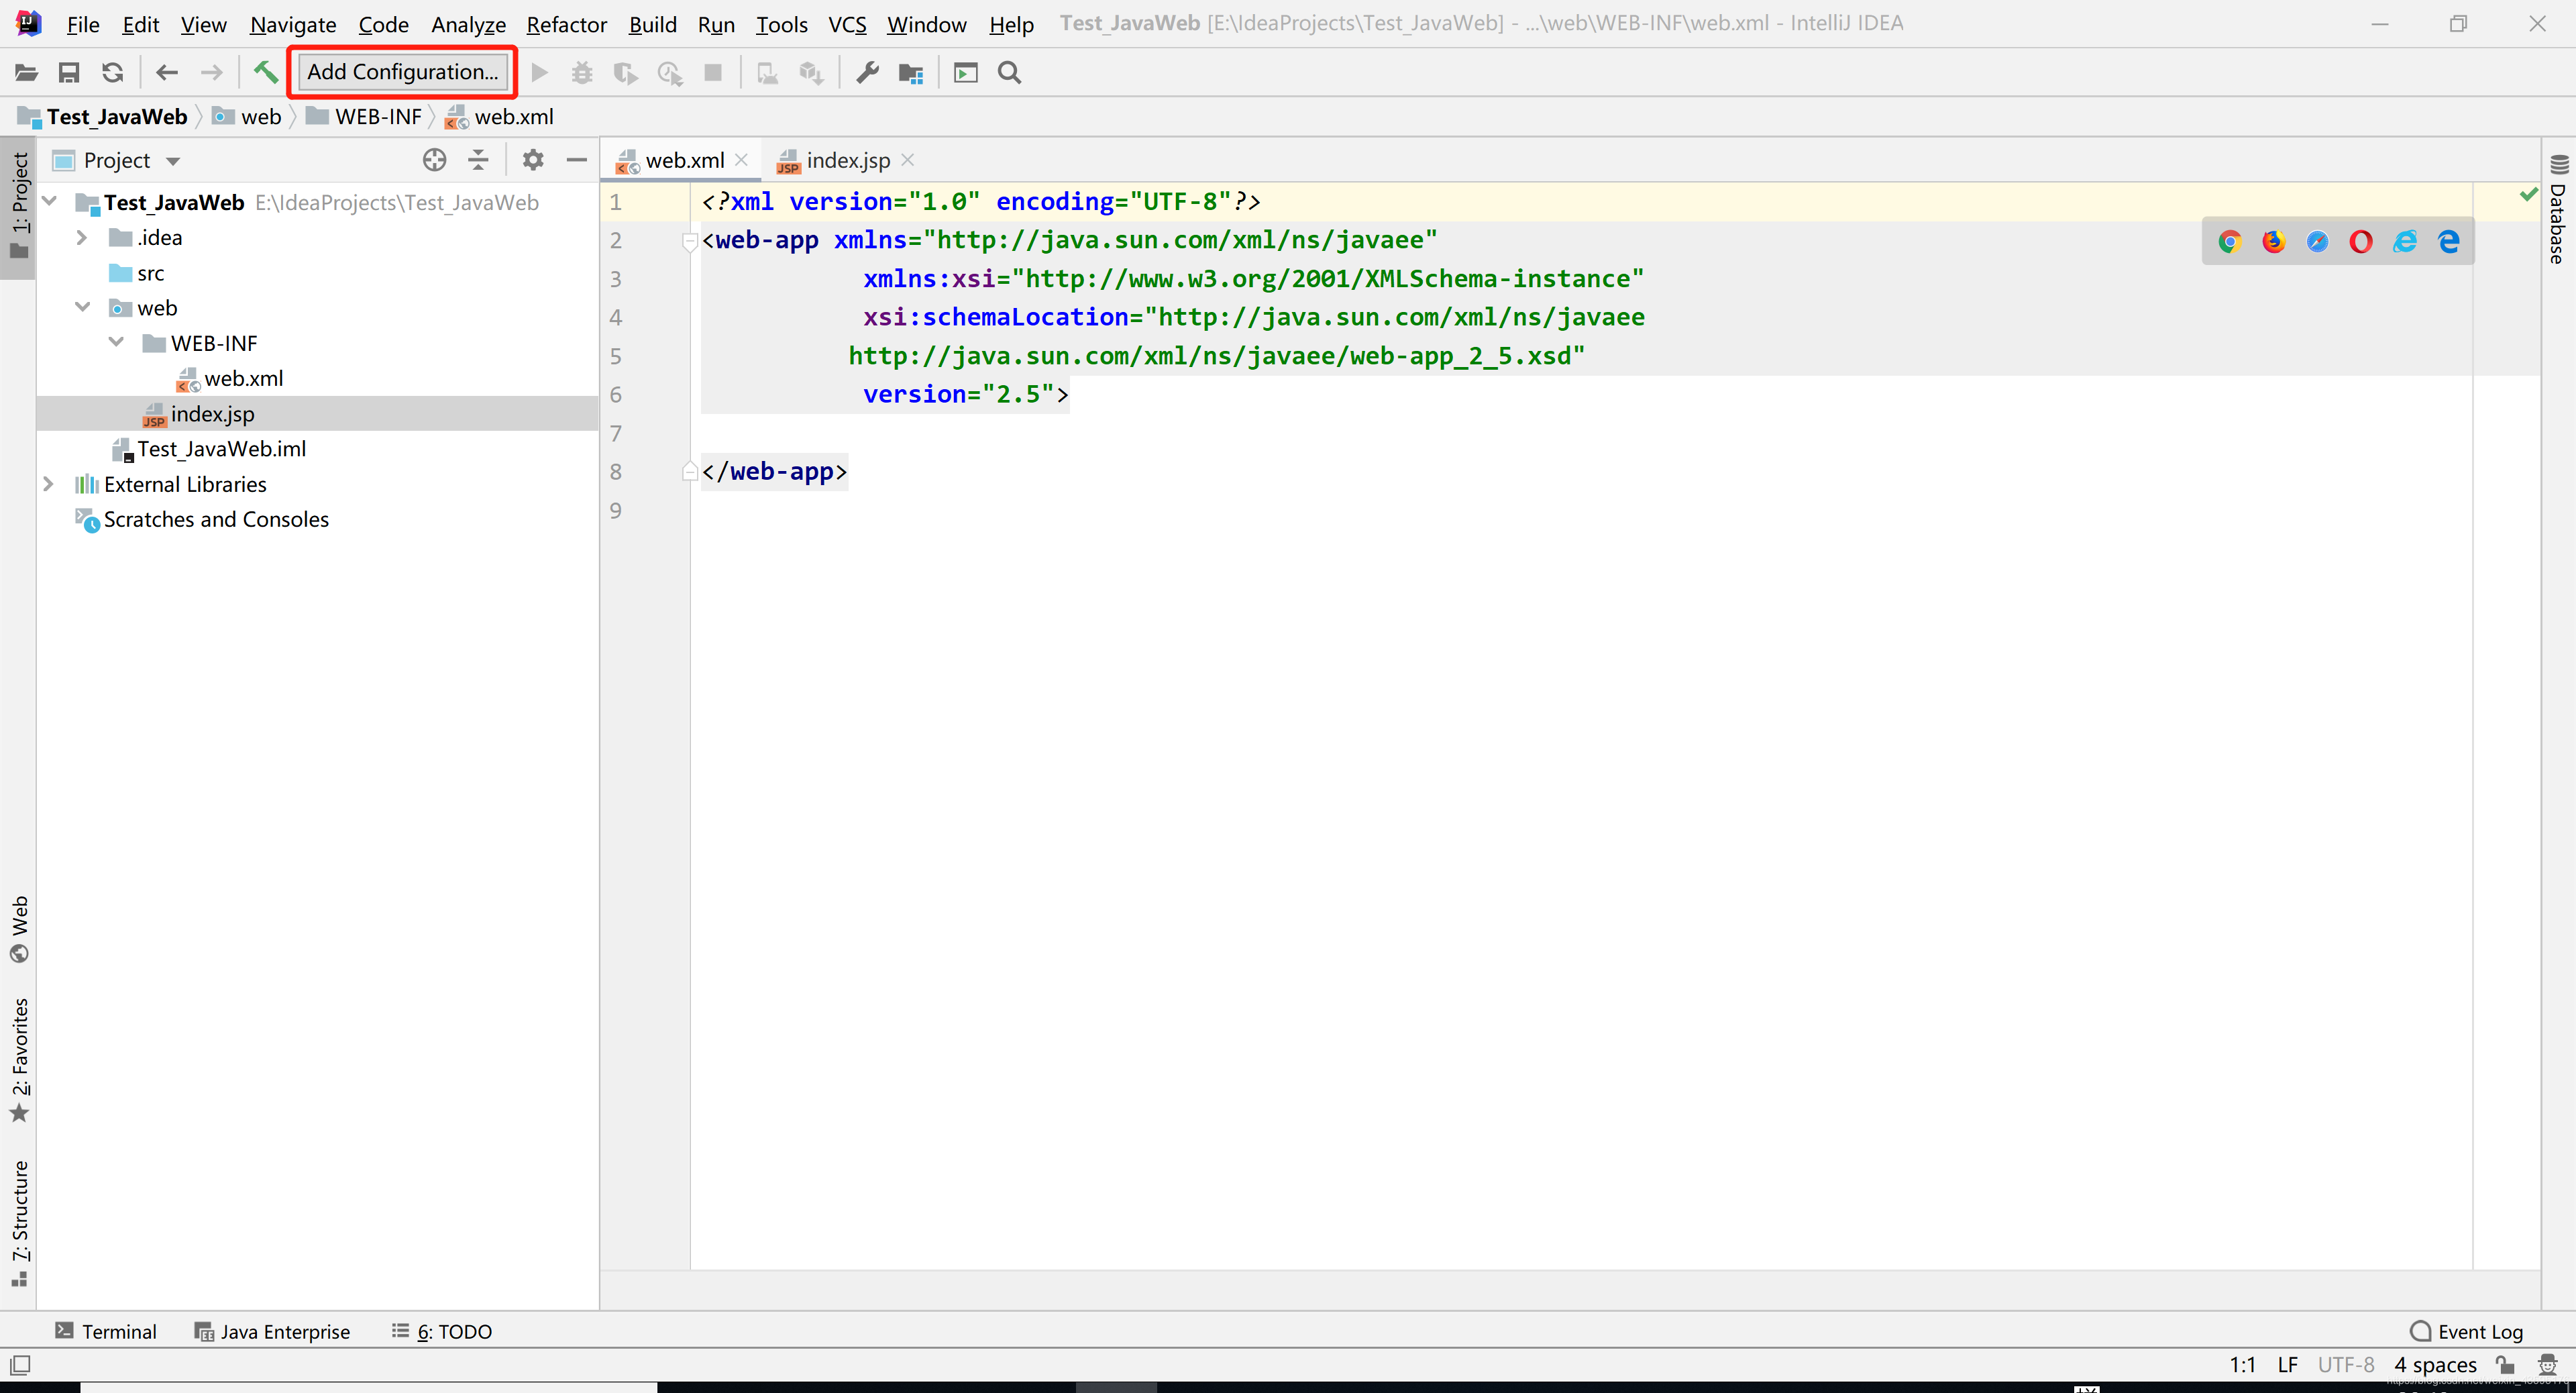Screen dimensions: 2576x1393
Task: Click the Debug bug icon
Action: (x=582, y=72)
